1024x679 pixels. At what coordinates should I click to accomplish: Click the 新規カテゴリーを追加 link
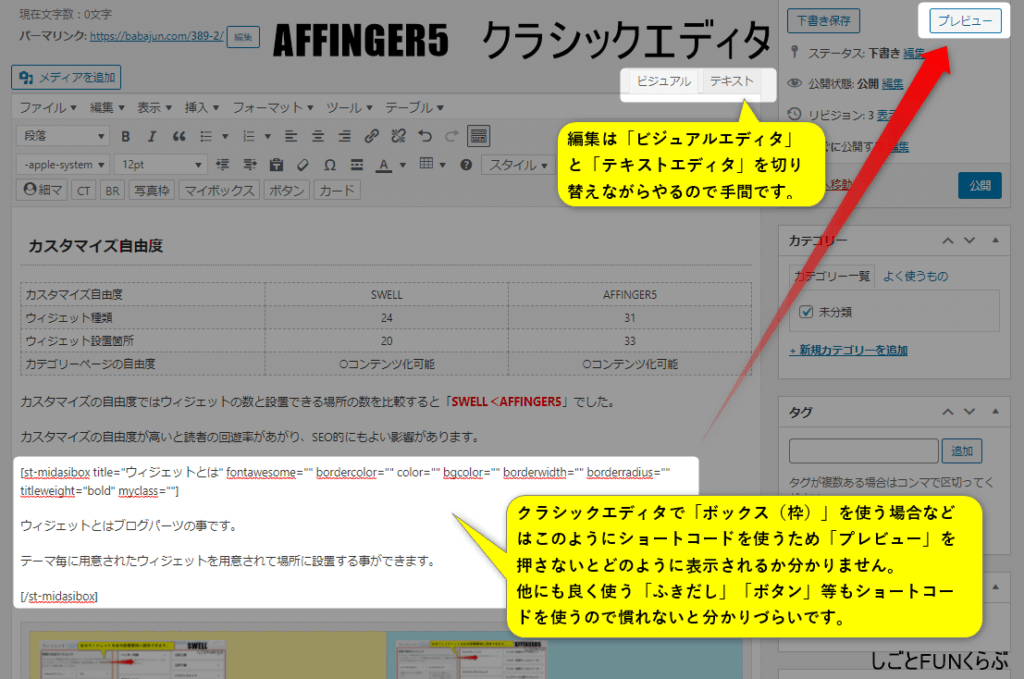tap(848, 351)
